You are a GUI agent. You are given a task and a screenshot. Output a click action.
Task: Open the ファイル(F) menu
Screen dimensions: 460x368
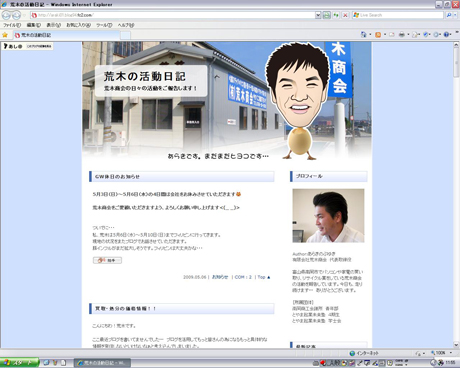click(12, 25)
